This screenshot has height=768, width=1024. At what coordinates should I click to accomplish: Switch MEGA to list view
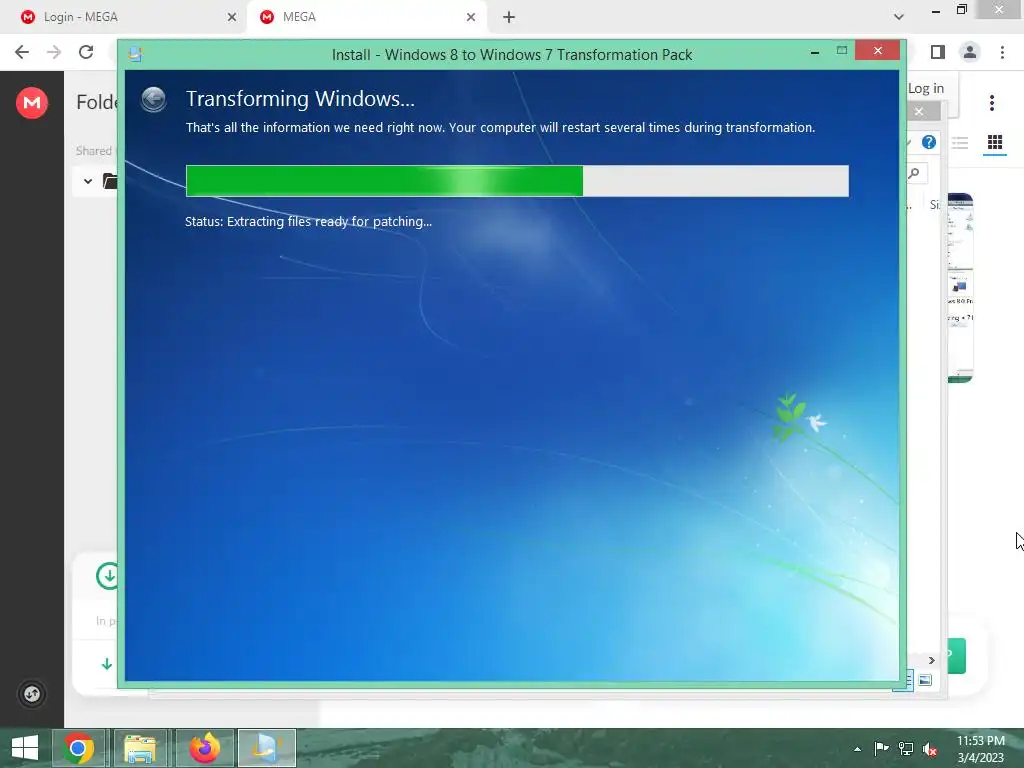click(959, 142)
